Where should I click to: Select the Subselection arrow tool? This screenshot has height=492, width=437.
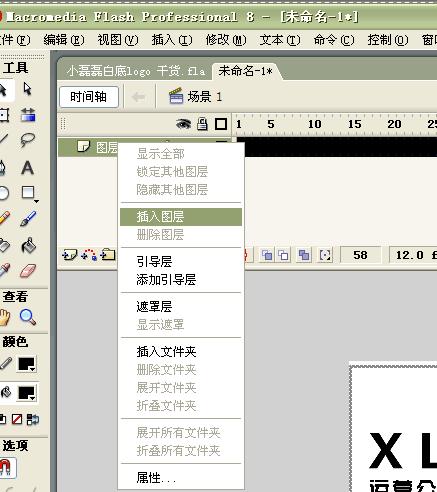(x=27, y=89)
